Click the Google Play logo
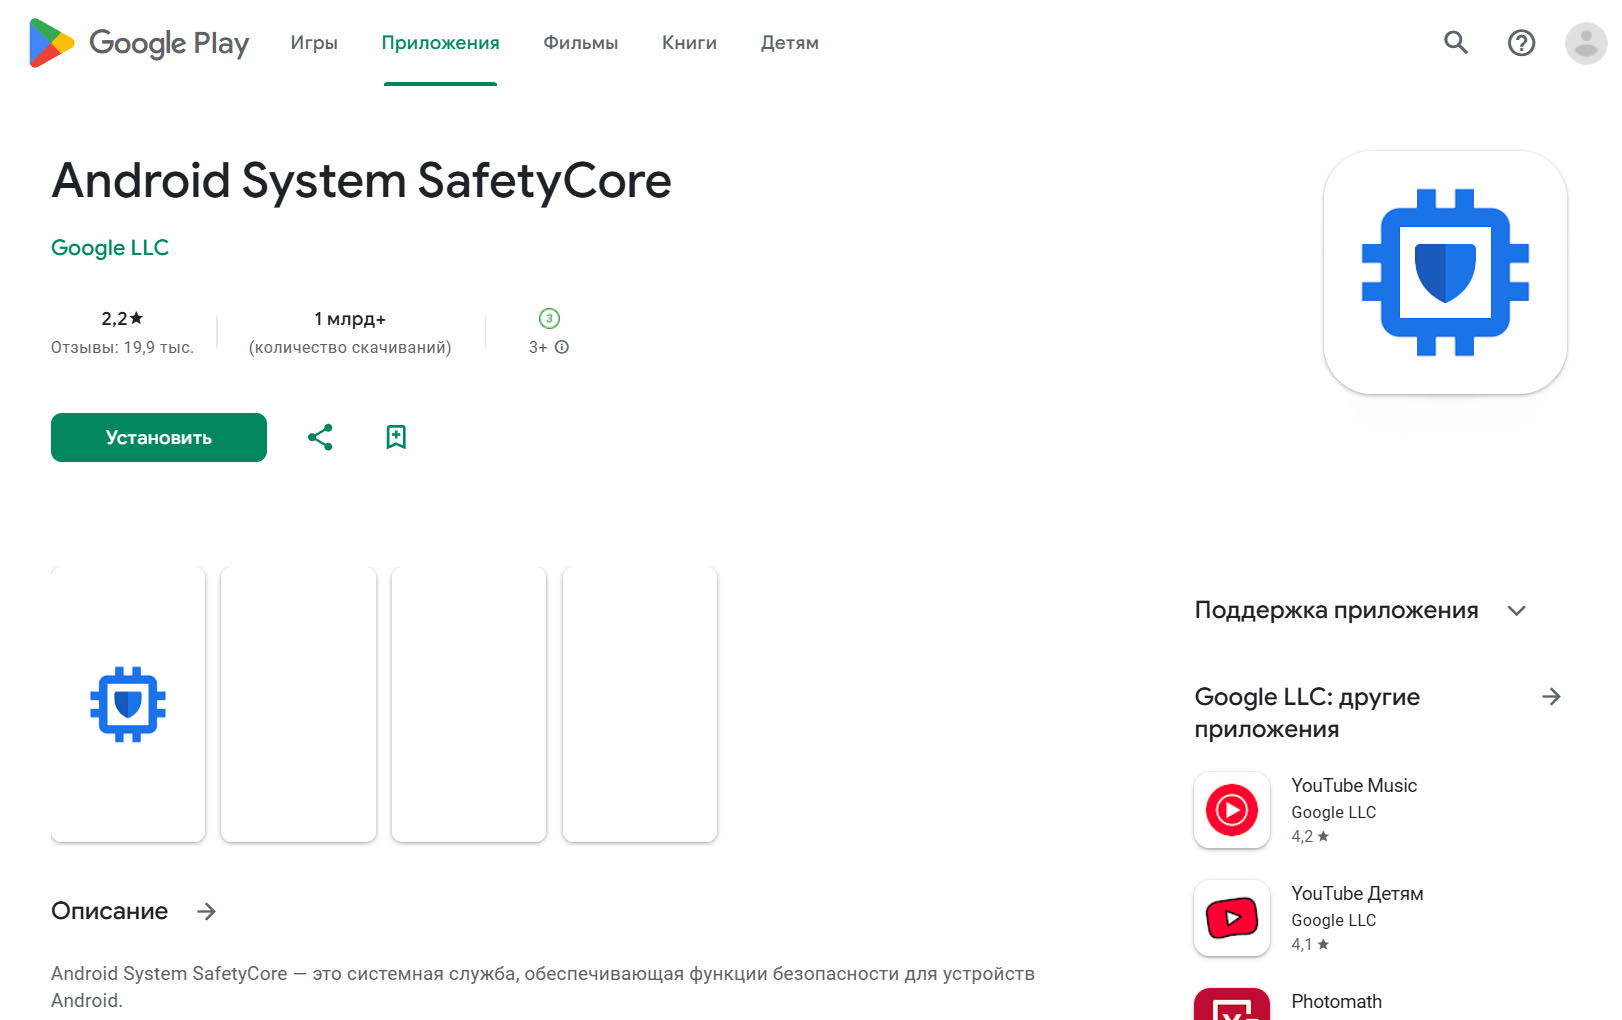This screenshot has width=1622, height=1020. pyautogui.click(x=139, y=43)
